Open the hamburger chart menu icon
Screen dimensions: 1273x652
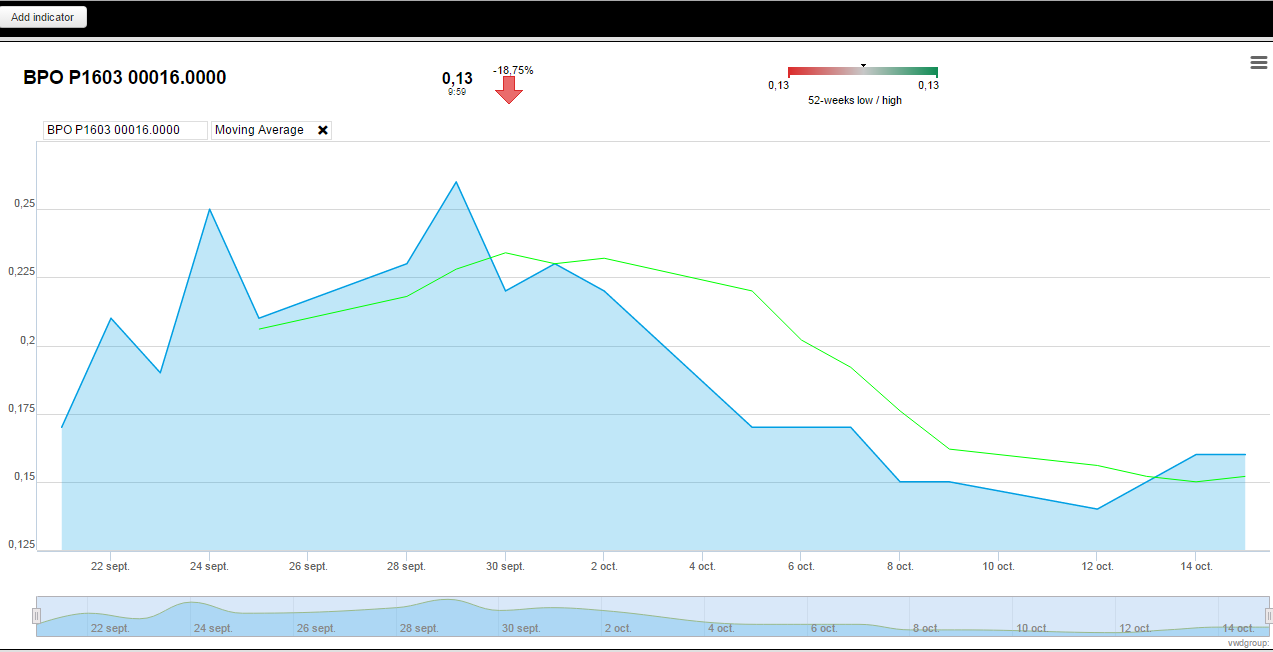click(1259, 63)
